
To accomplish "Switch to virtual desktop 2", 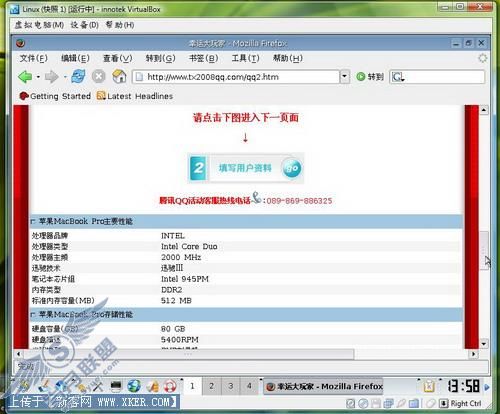I will point(211,386).
